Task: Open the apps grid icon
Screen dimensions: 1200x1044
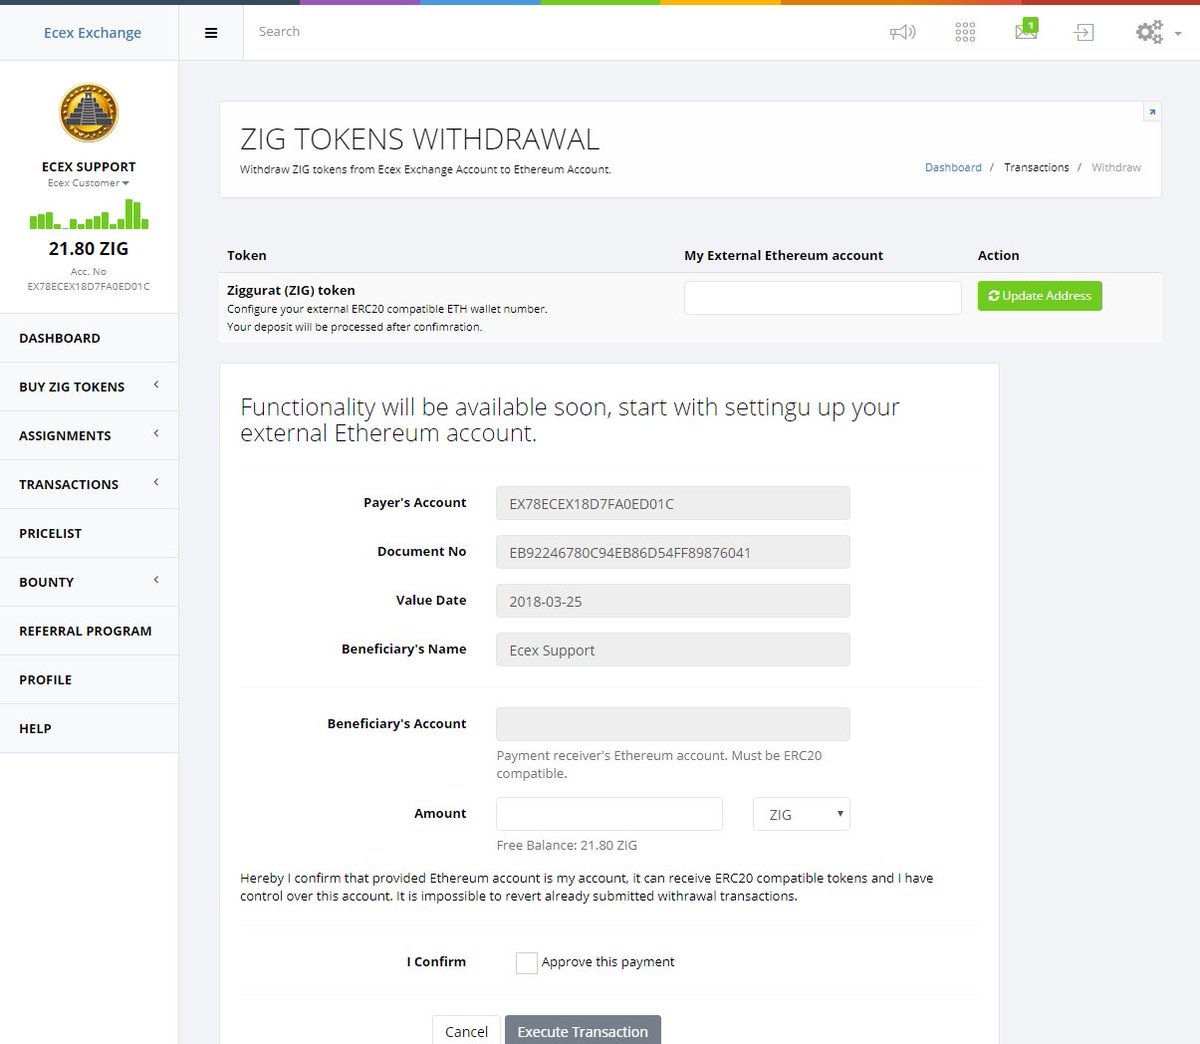Action: (965, 32)
